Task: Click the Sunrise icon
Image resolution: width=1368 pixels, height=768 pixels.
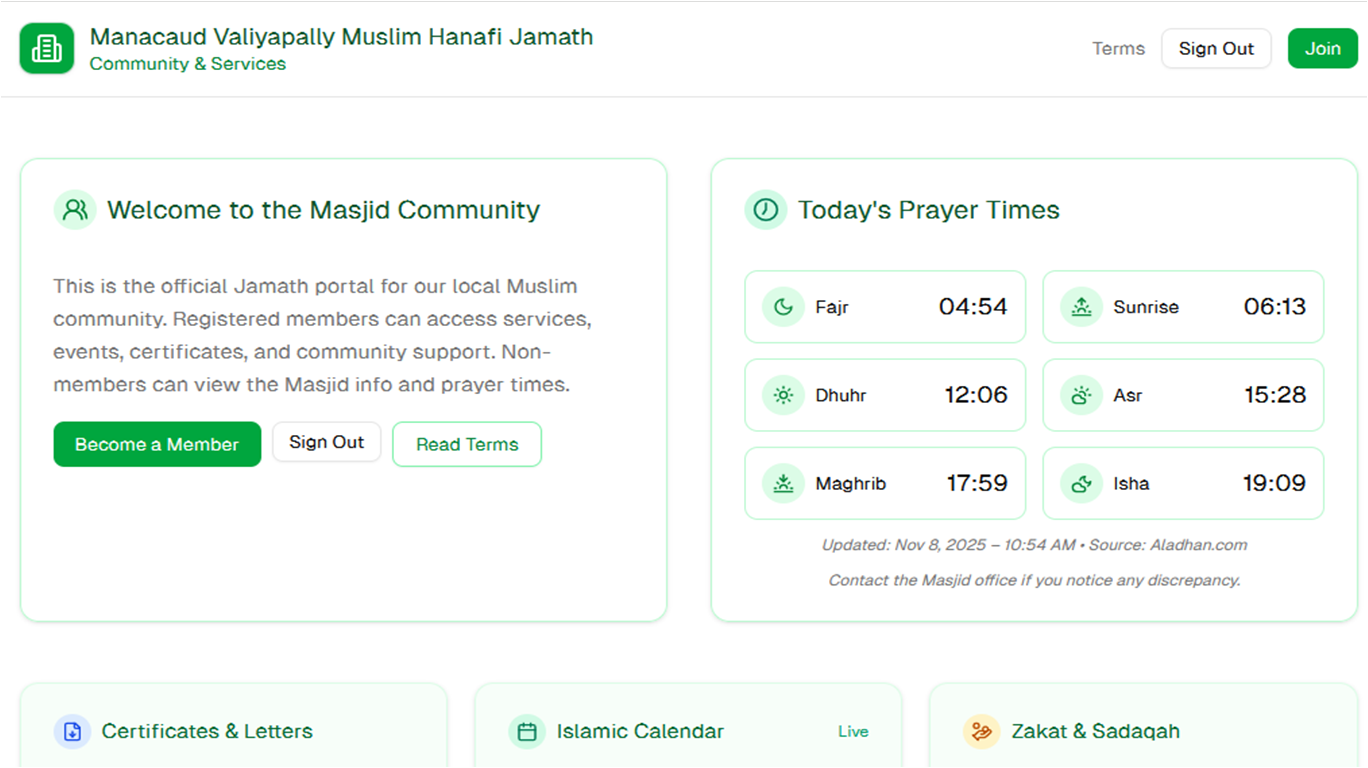Action: (1081, 307)
